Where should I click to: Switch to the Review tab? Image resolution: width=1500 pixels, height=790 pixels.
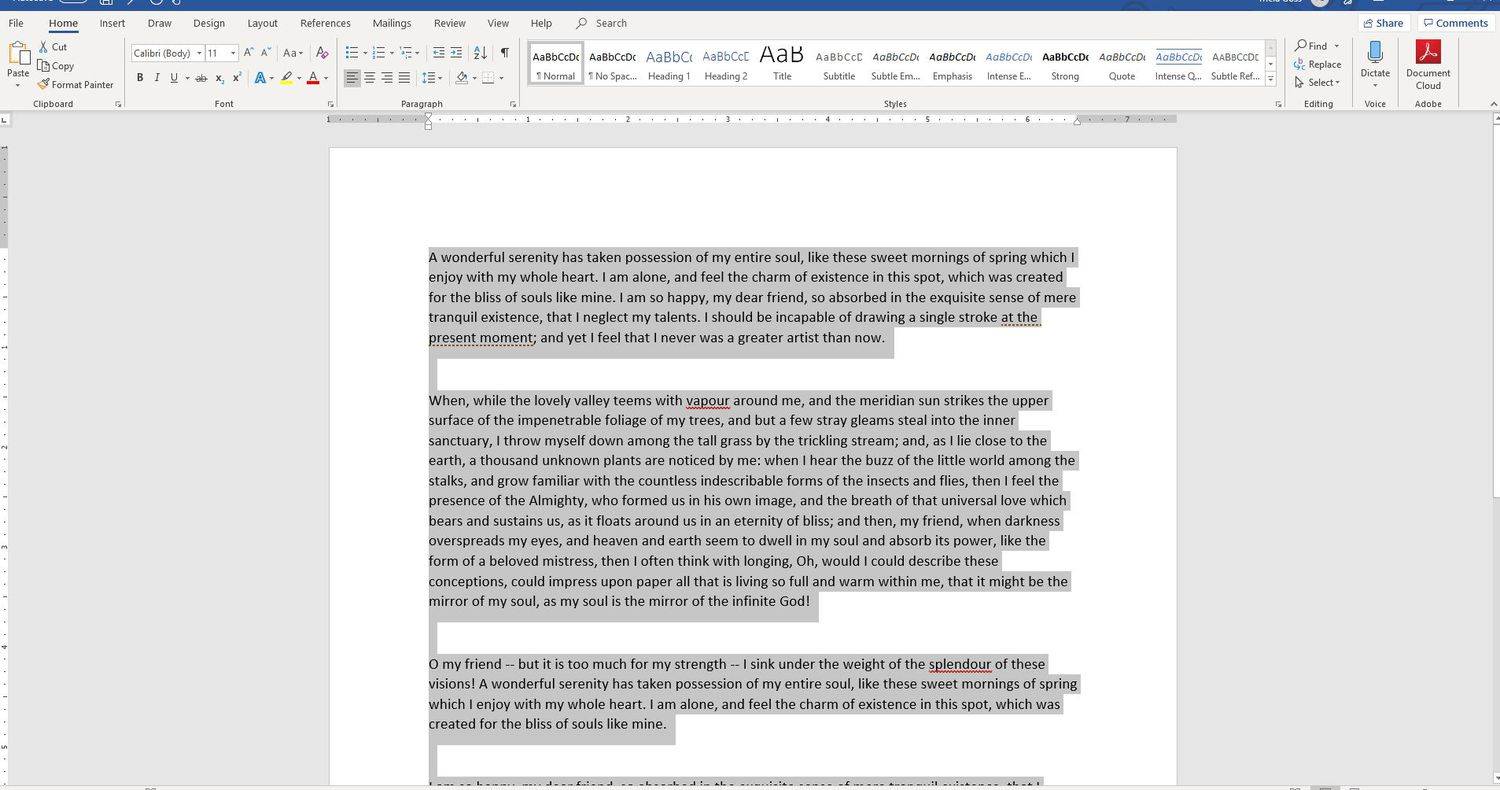click(449, 23)
